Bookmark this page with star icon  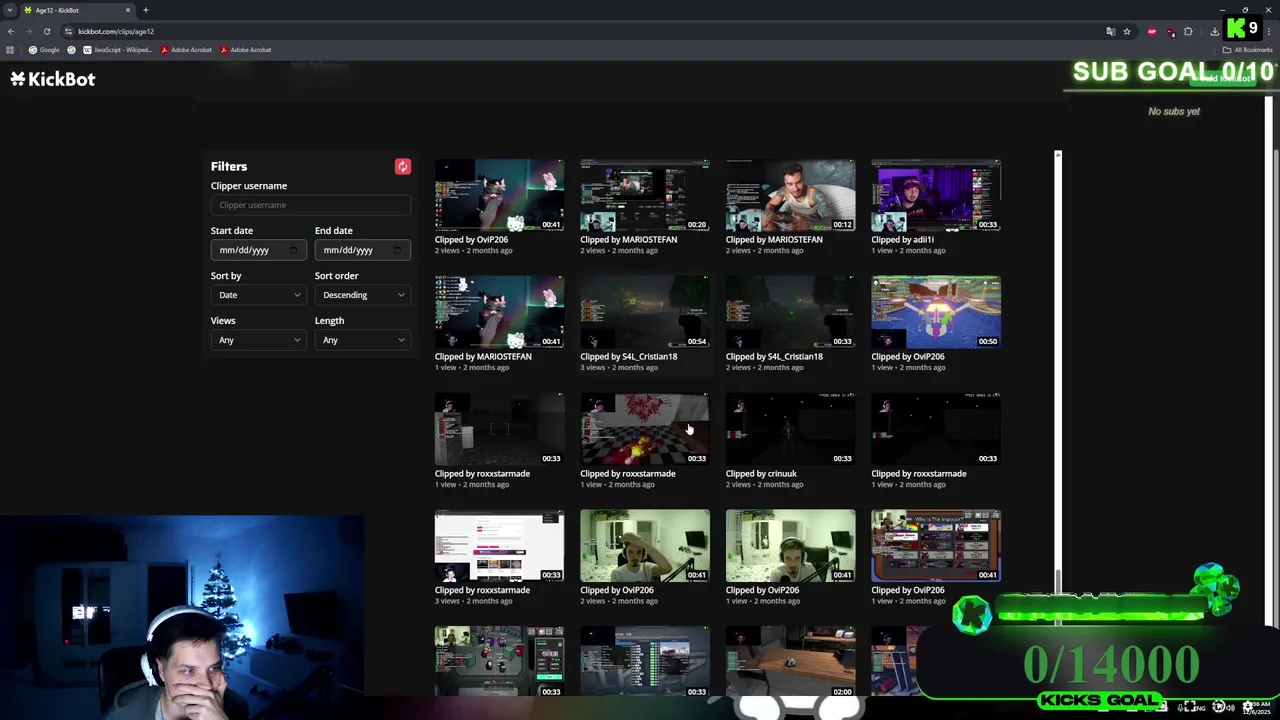point(1126,31)
